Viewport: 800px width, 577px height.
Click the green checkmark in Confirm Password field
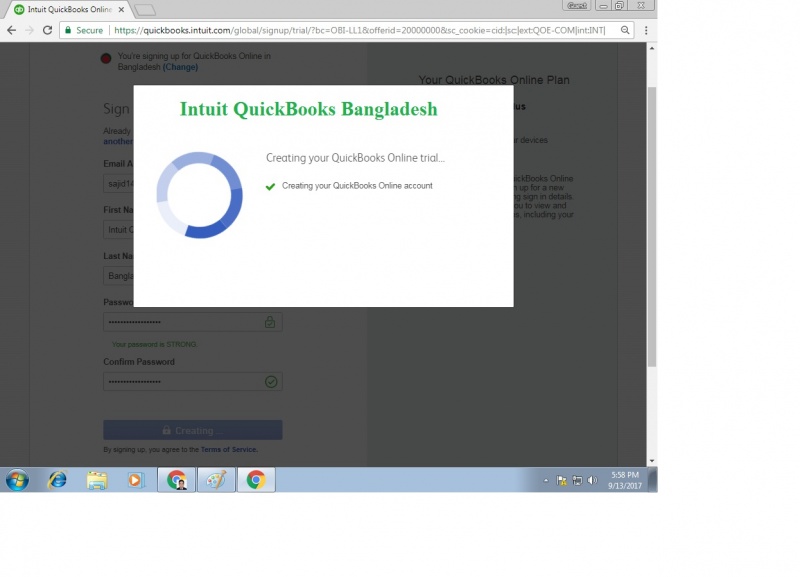click(x=271, y=382)
